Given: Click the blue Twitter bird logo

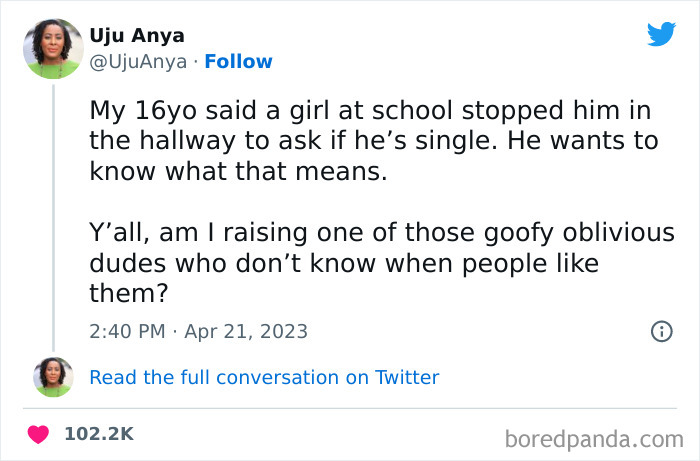Looking at the screenshot, I should point(661,34).
